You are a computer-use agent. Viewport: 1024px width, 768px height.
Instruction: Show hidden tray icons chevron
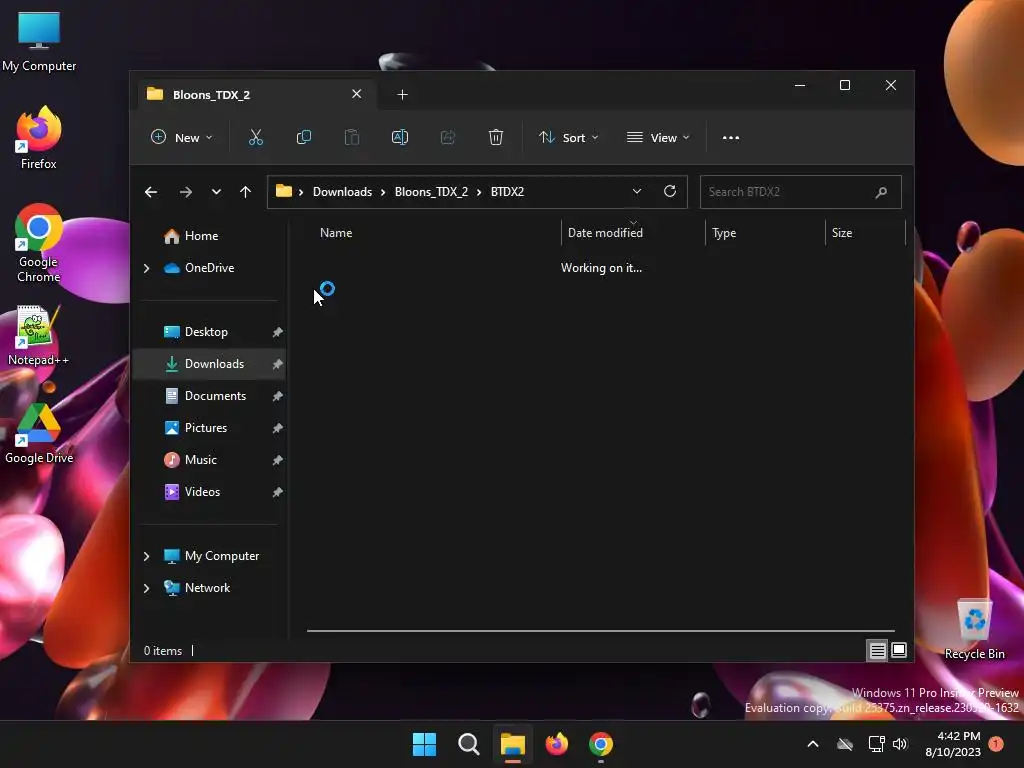[813, 744]
